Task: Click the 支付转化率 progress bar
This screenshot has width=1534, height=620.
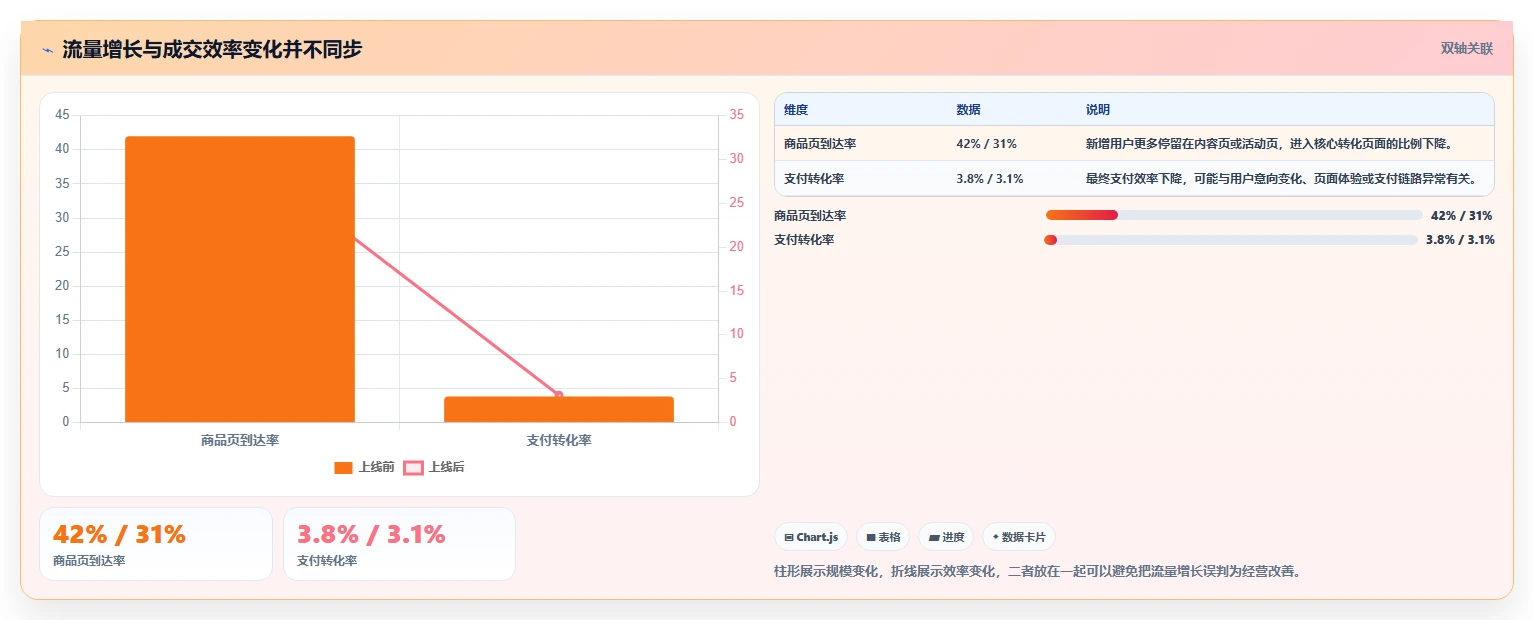Action: [x=1231, y=240]
